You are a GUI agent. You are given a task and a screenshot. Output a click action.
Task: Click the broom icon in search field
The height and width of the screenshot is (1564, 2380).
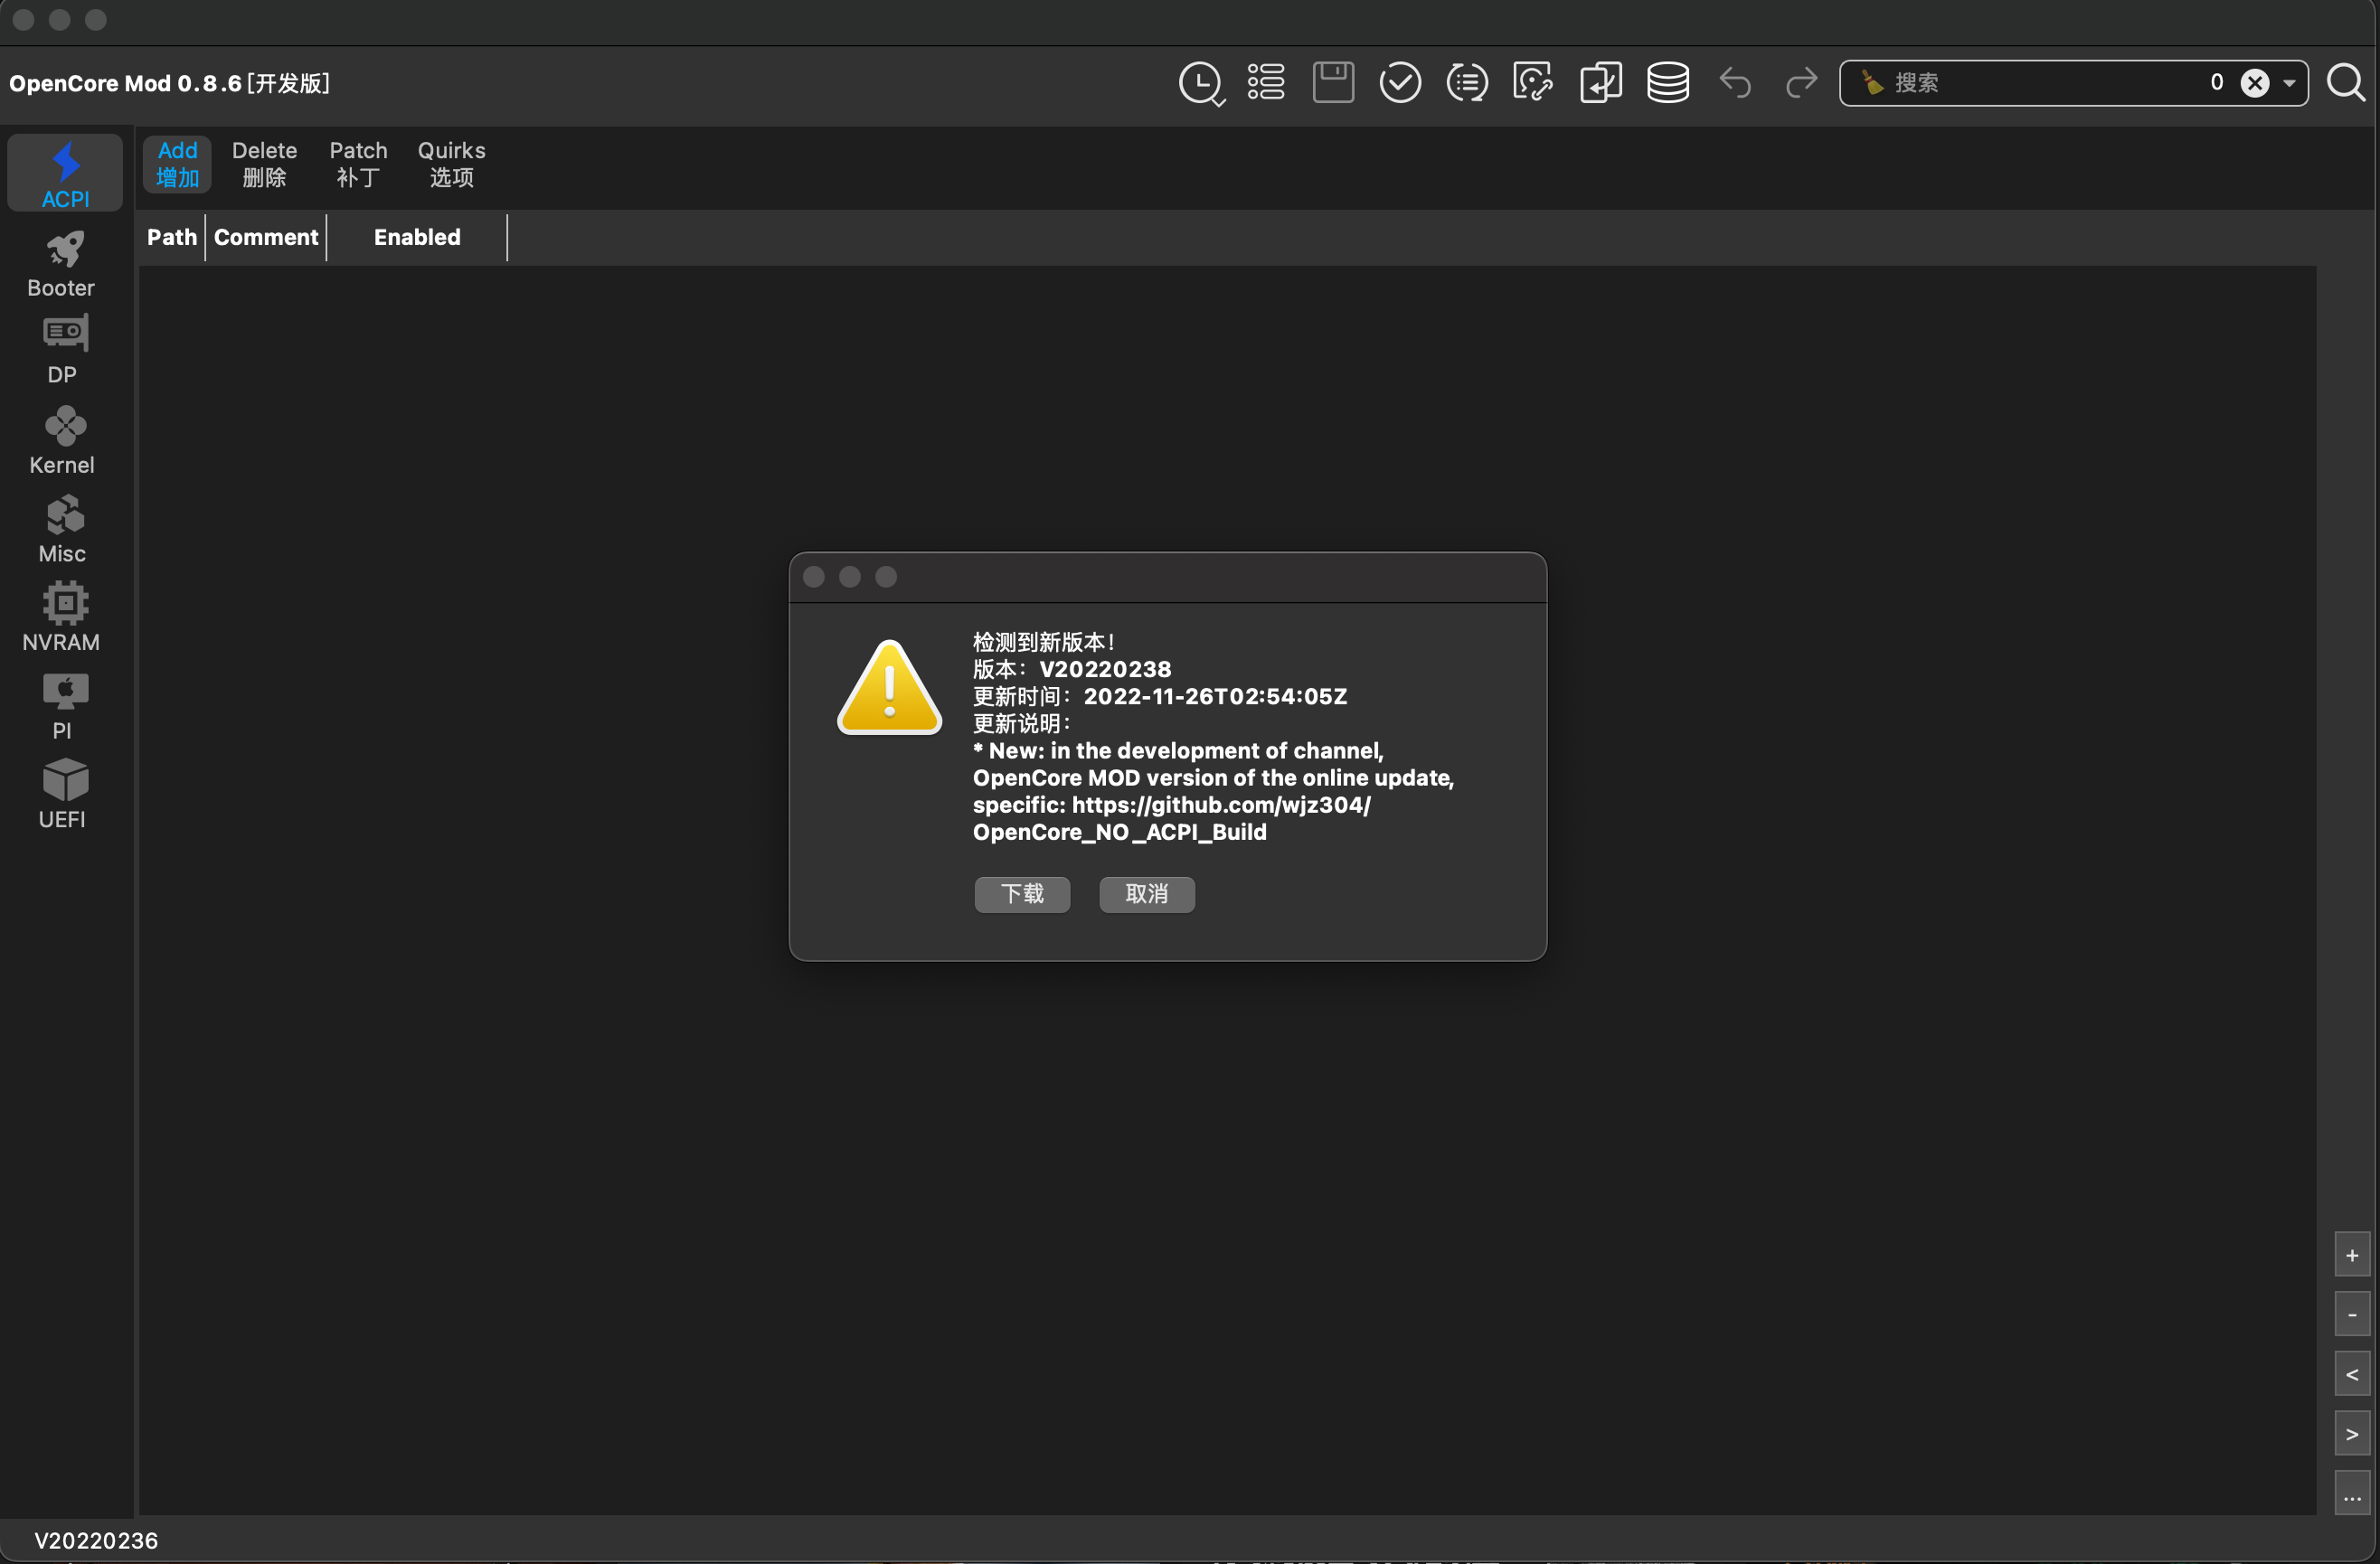click(1872, 83)
